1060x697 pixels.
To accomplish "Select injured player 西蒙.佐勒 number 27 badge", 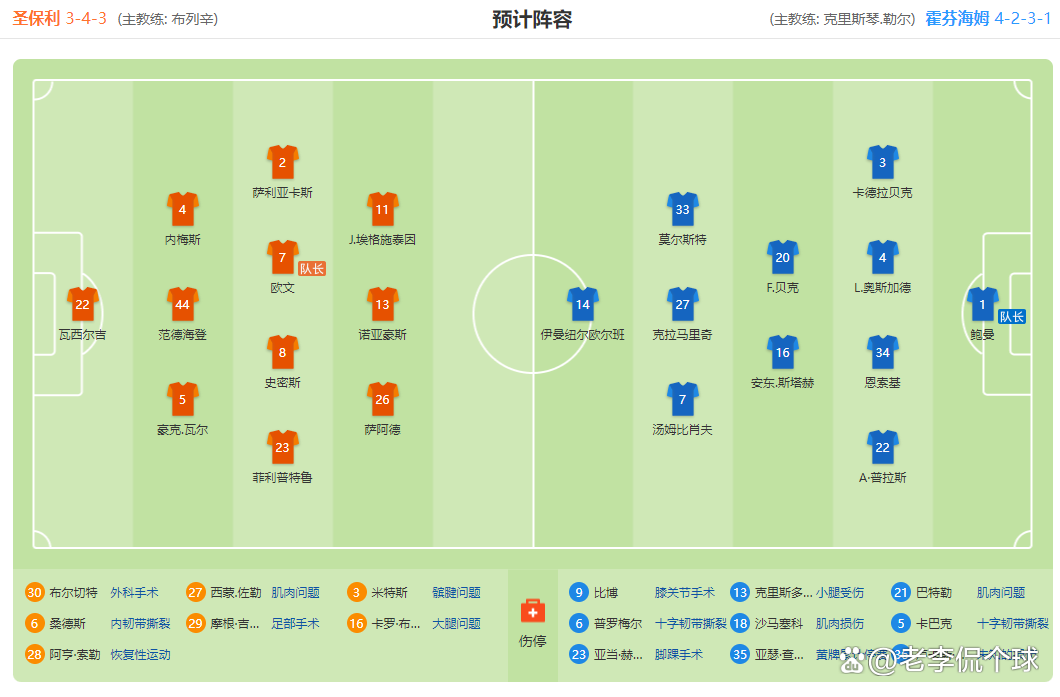I will pos(196,592).
